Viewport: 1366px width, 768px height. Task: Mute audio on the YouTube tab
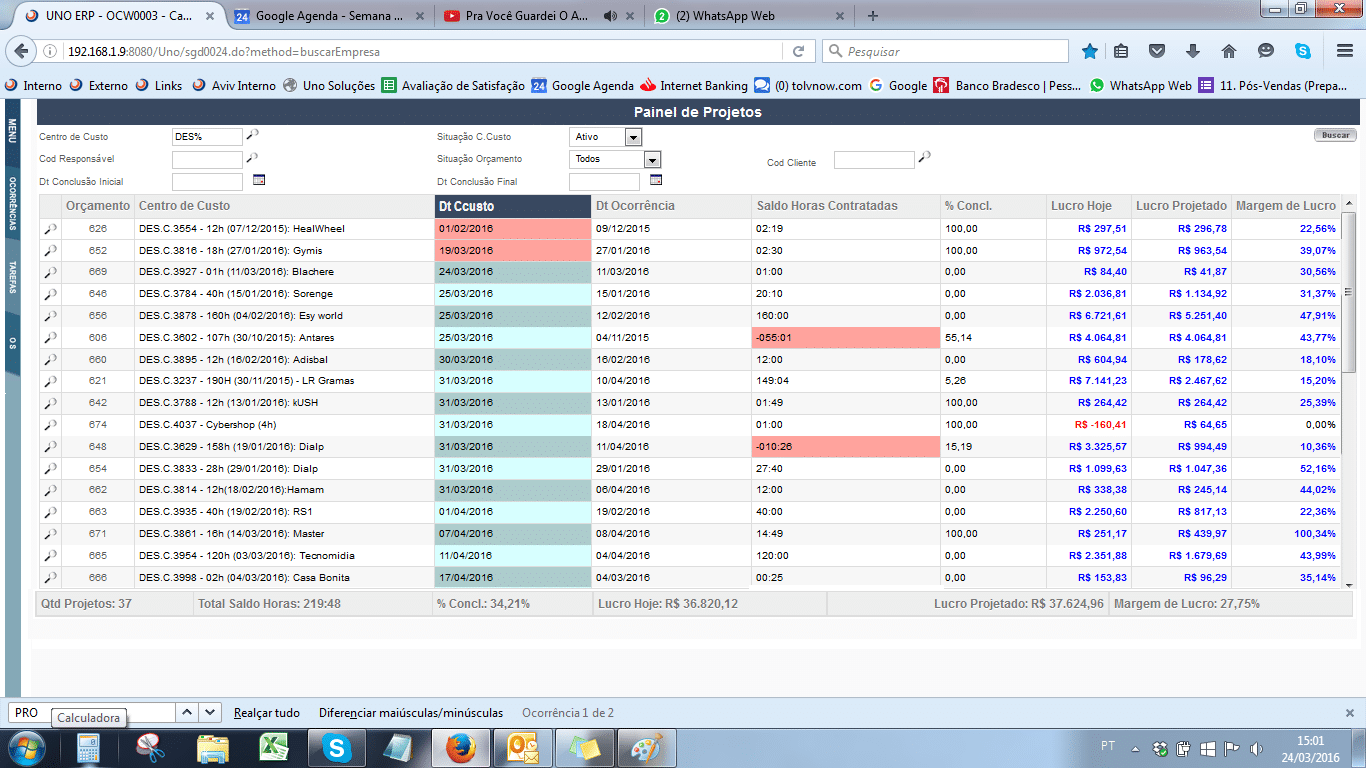click(610, 16)
